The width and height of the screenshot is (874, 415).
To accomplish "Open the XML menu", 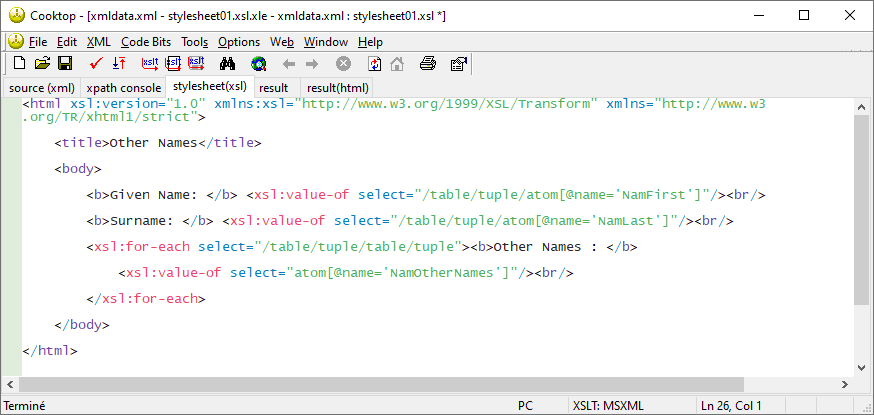I will coord(99,42).
